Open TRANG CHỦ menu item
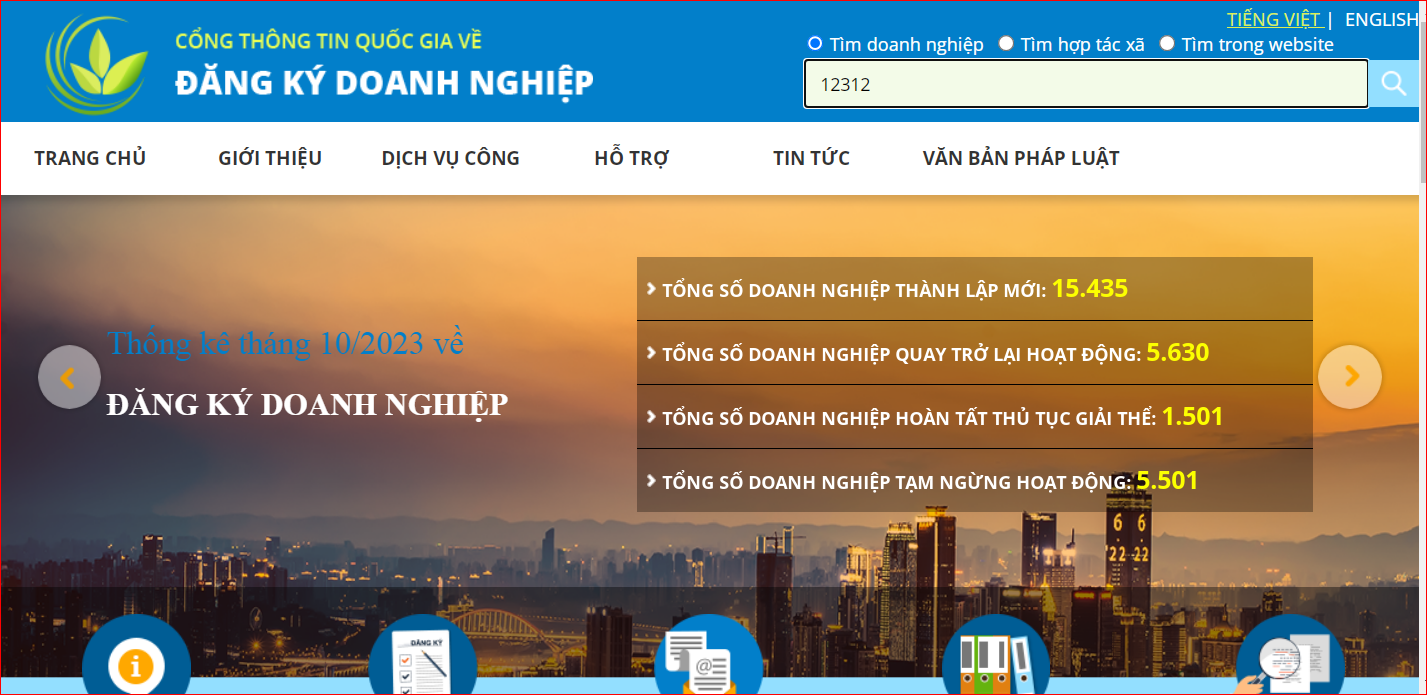The height and width of the screenshot is (695, 1427). coord(90,158)
